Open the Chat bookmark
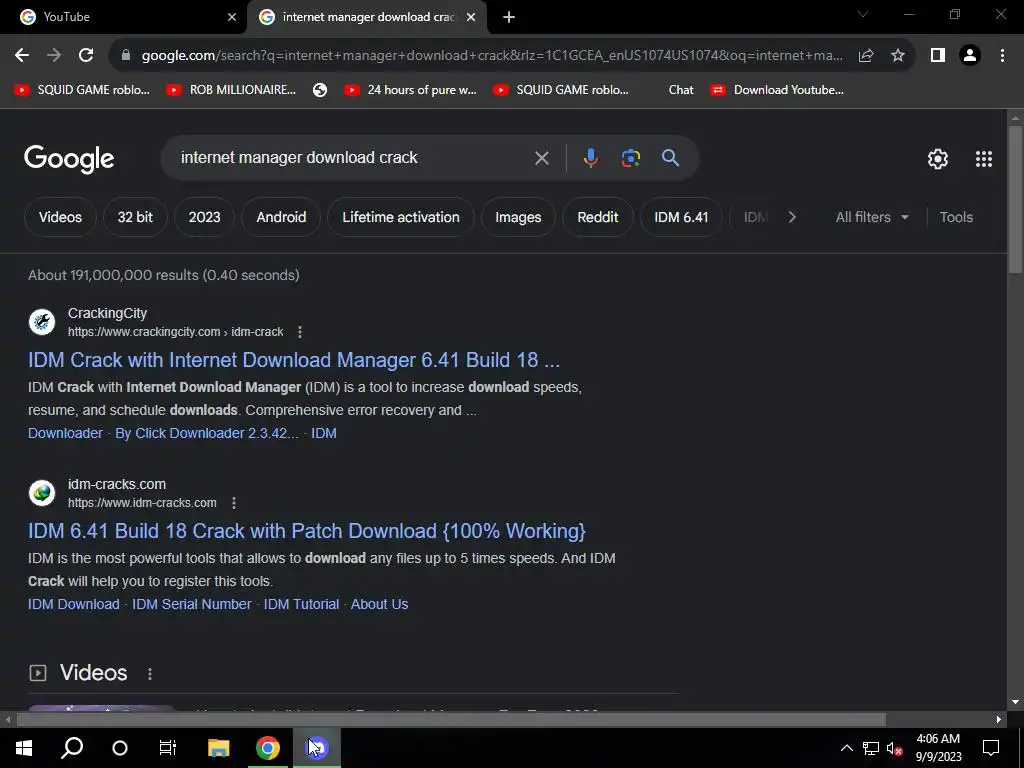Image resolution: width=1024 pixels, height=768 pixels. pos(680,90)
